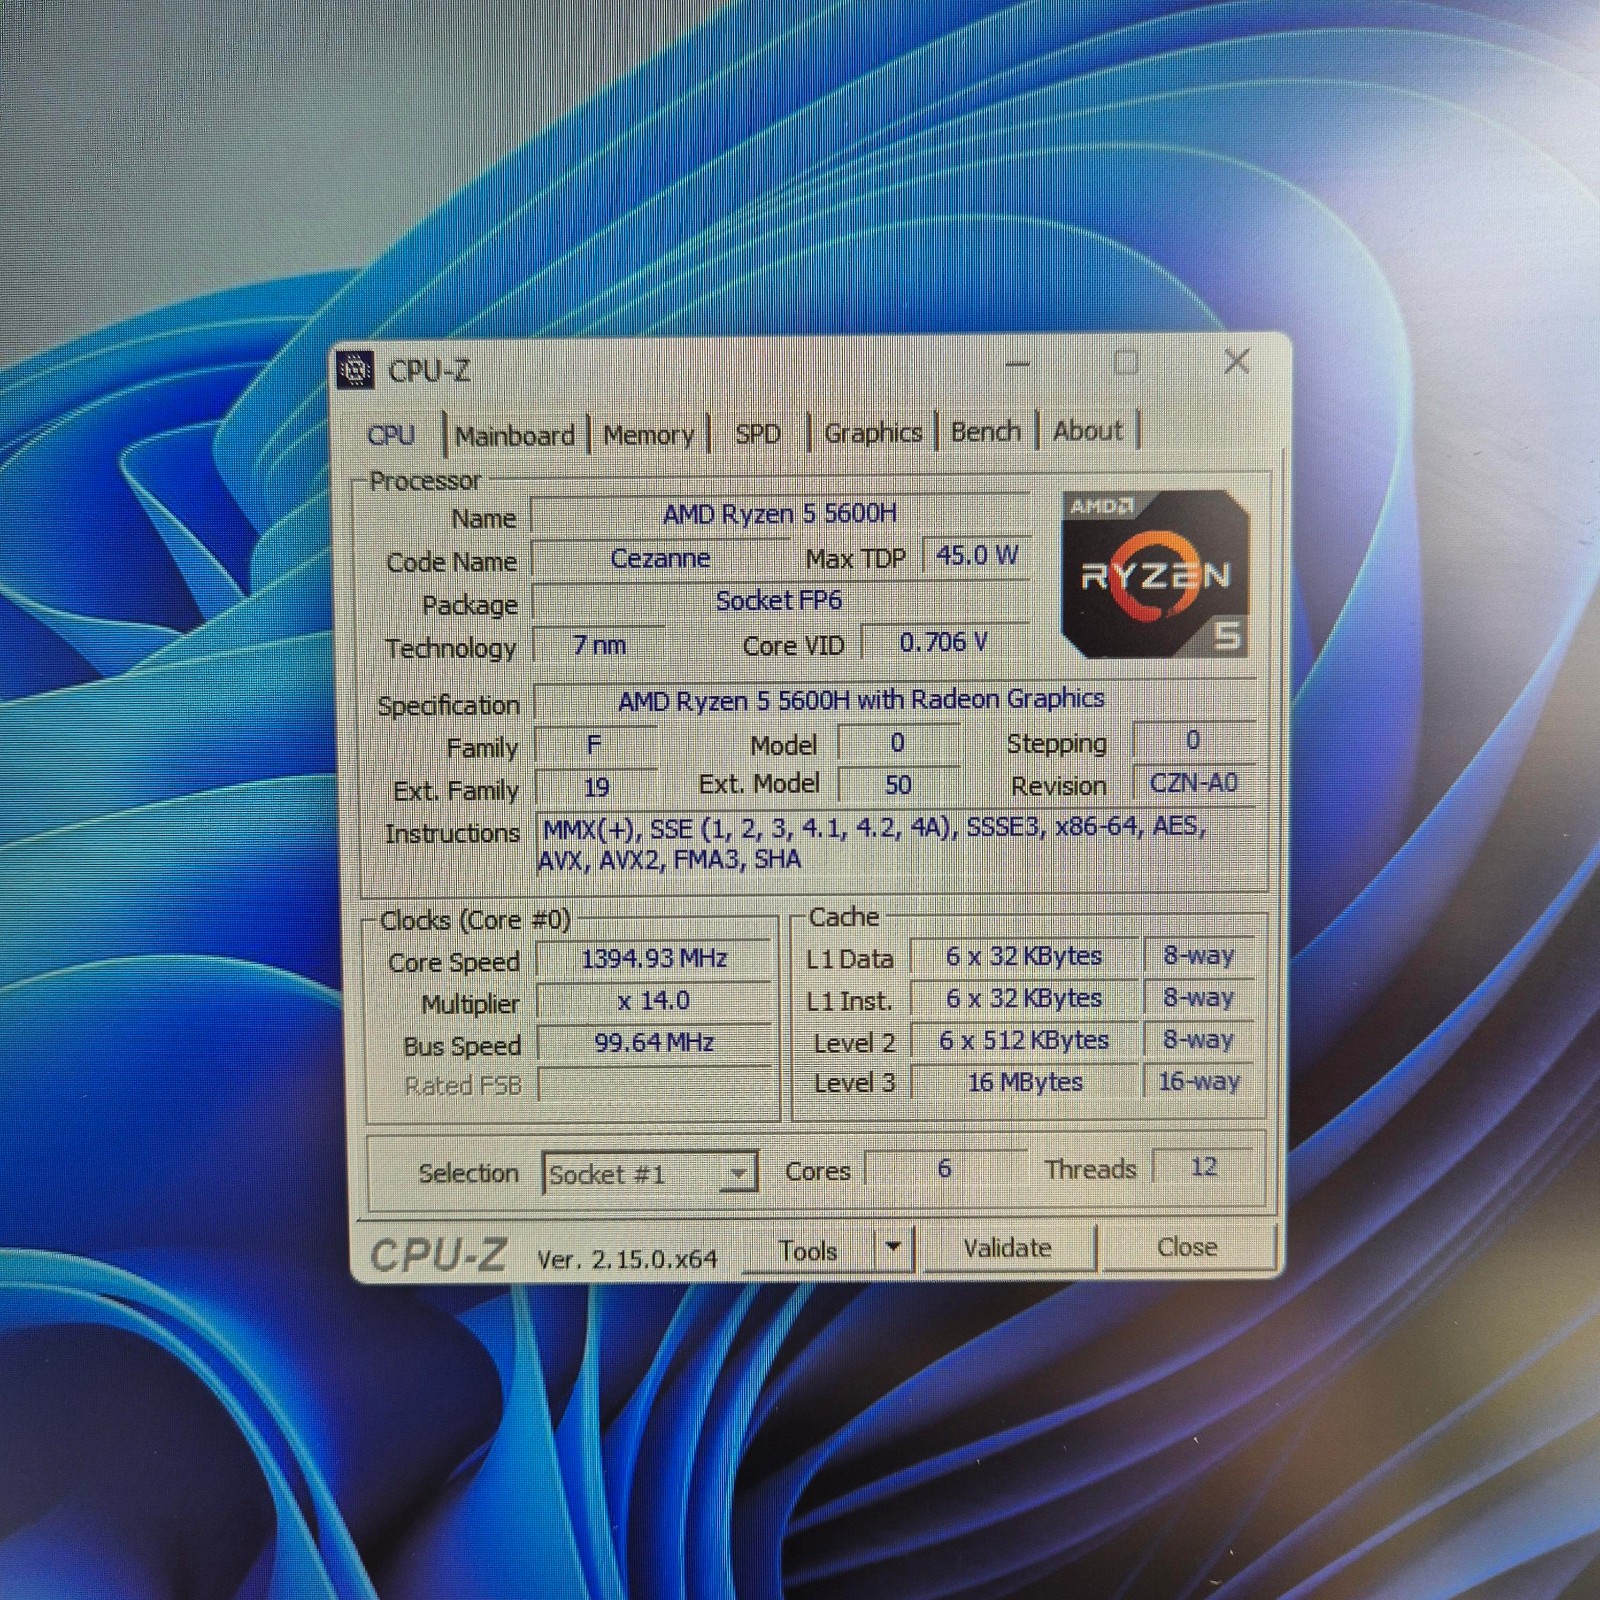Click the Core VID value 0.706 V
The image size is (1600, 1600).
(x=943, y=642)
